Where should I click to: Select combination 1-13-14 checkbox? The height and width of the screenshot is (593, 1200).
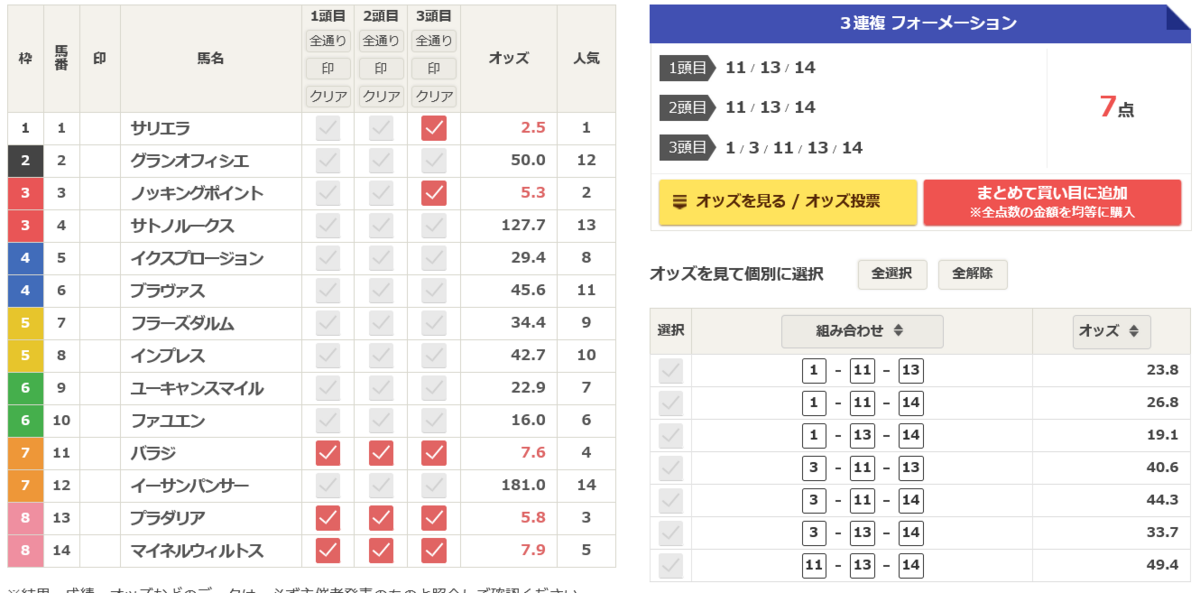[x=670, y=436]
